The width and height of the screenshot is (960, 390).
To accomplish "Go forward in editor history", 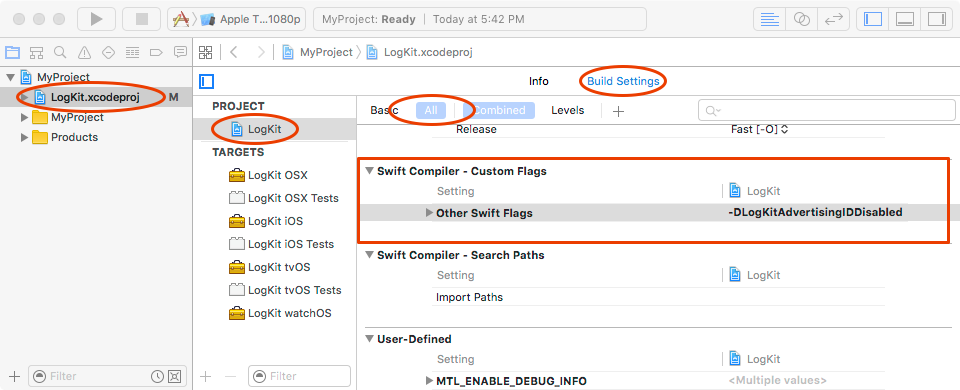I will [261, 52].
